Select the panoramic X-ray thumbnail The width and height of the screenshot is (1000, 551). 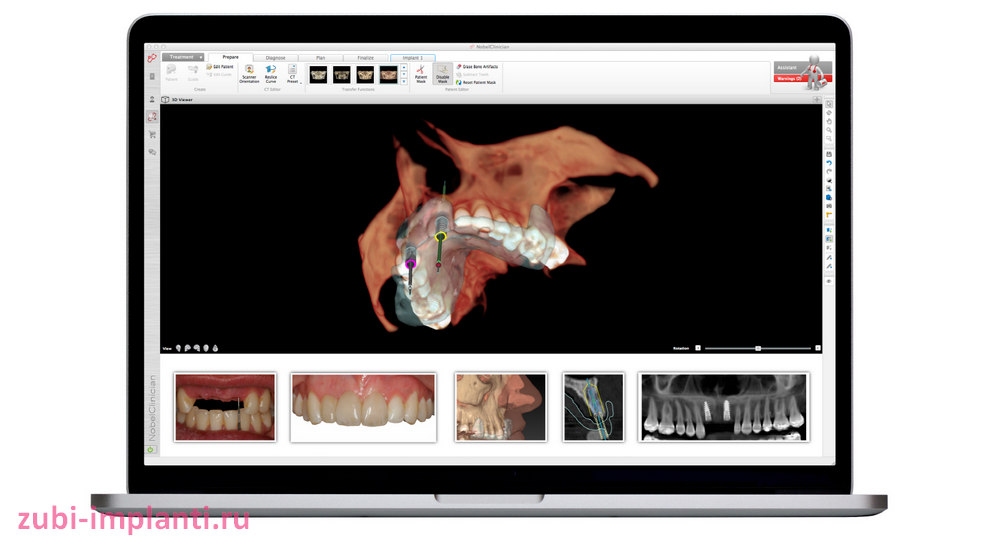coord(722,407)
